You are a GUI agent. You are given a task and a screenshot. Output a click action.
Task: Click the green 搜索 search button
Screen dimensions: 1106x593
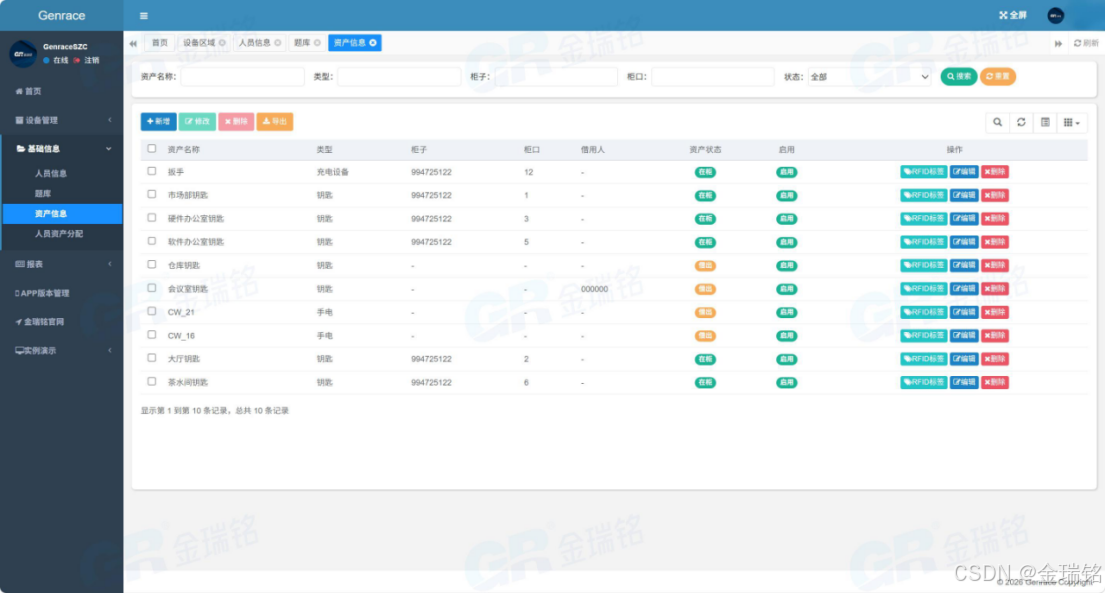coord(958,76)
